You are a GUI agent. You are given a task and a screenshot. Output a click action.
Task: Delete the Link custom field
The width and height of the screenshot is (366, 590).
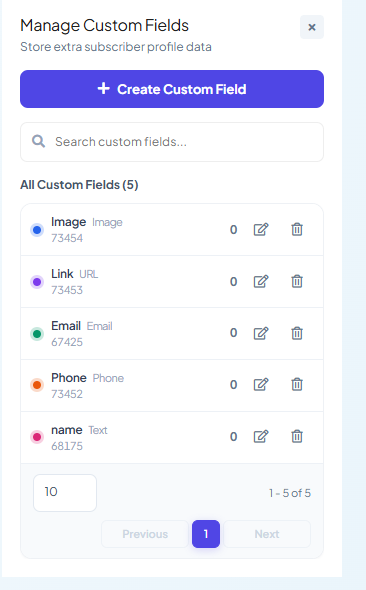[297, 281]
